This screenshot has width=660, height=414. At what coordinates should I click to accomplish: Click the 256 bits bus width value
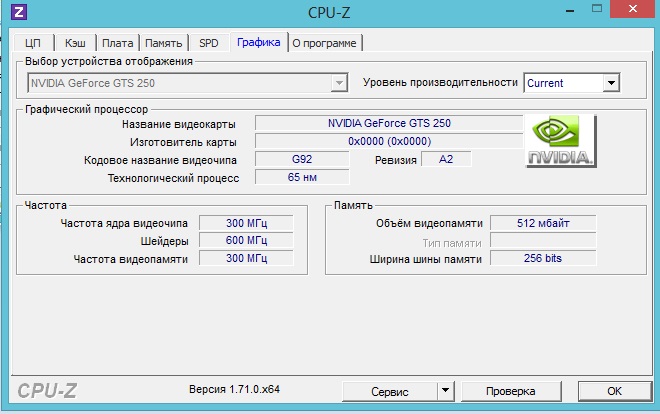543,258
